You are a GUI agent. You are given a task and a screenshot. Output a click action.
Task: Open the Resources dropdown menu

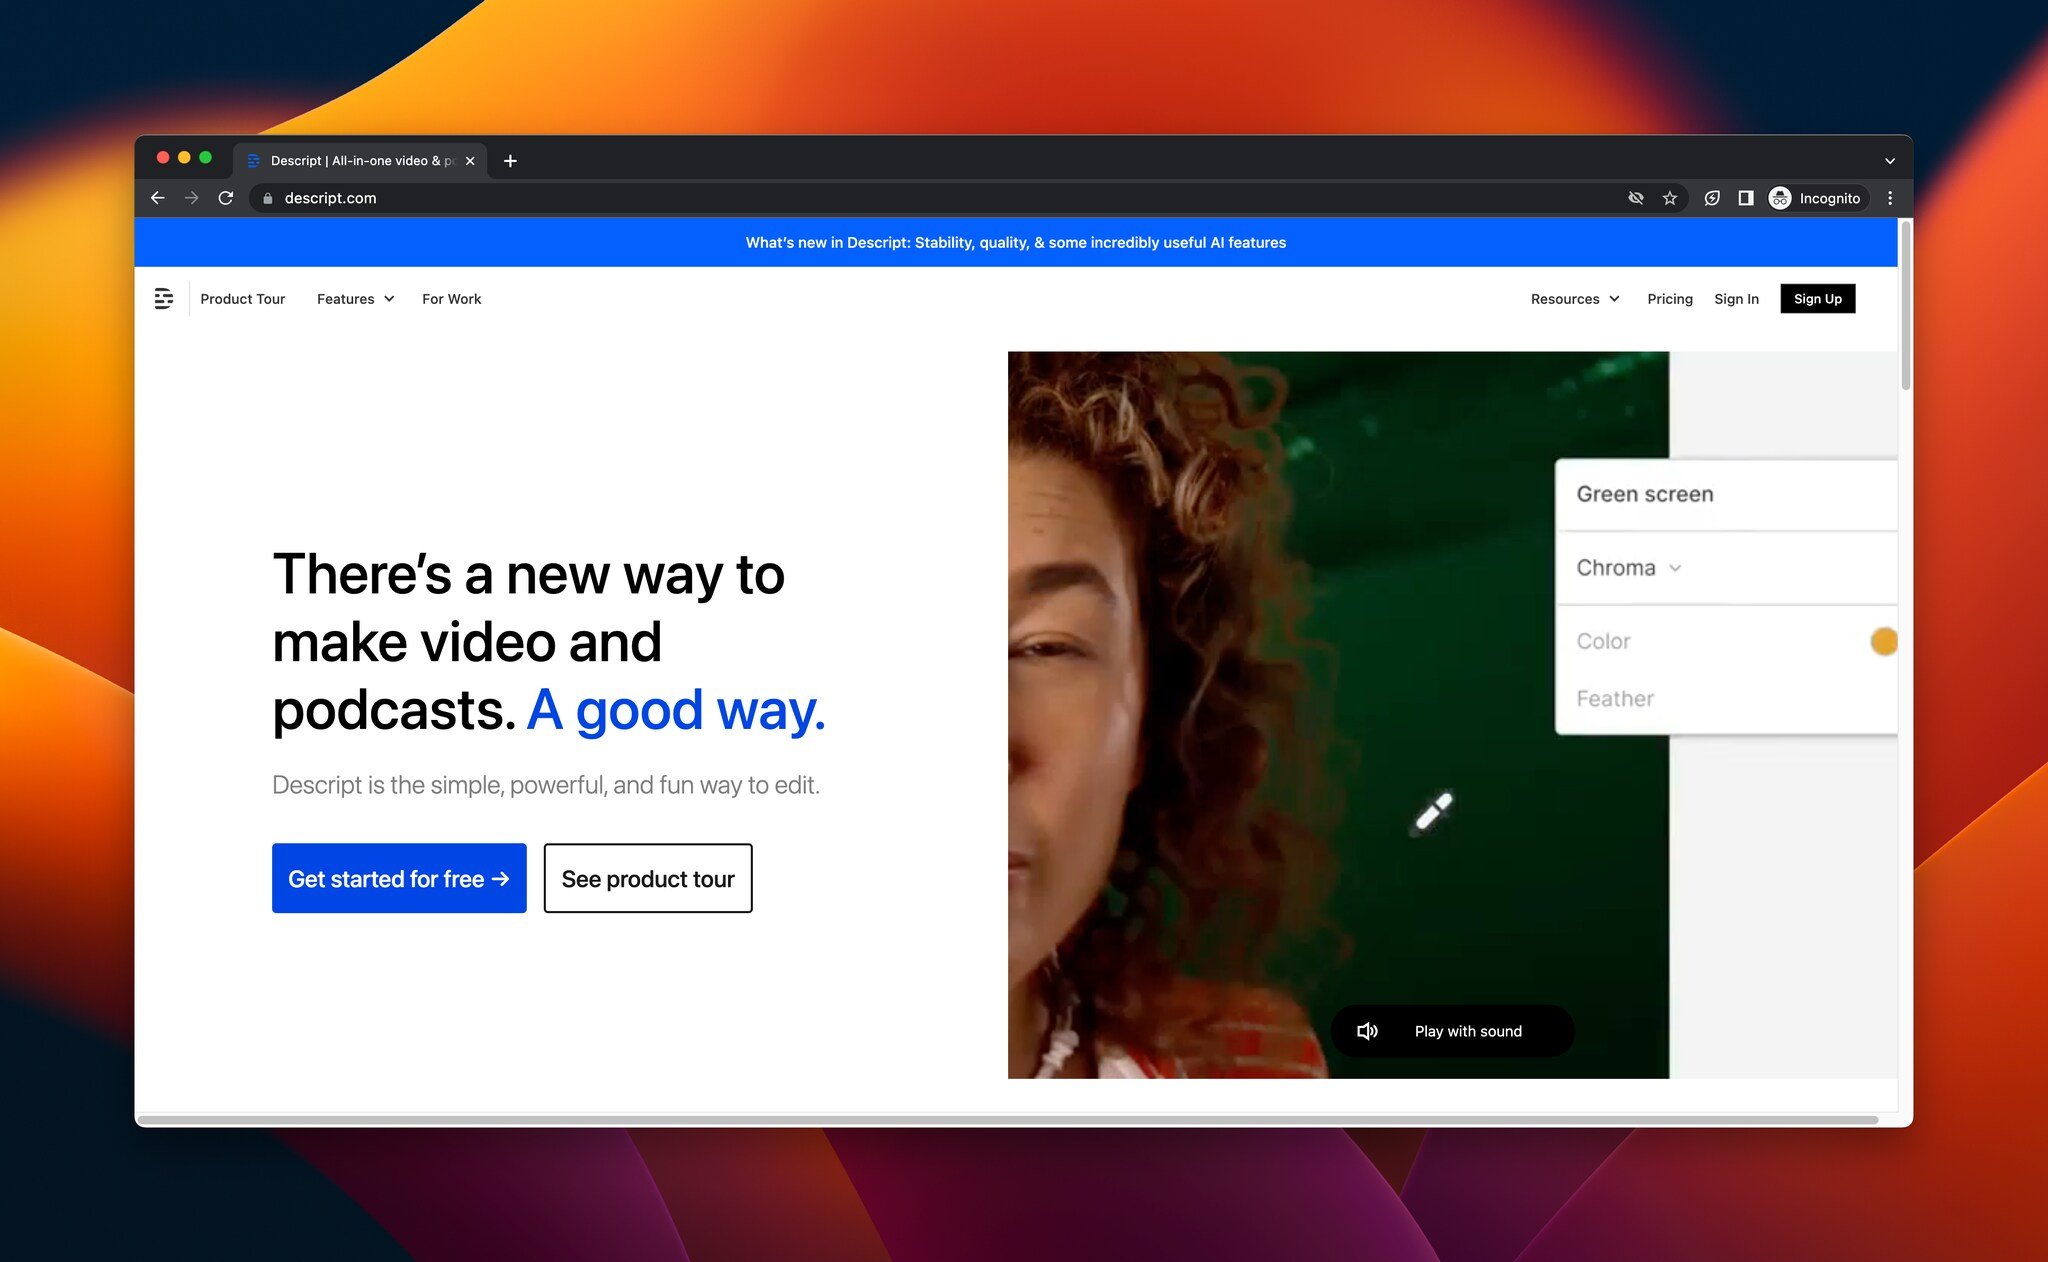point(1575,299)
